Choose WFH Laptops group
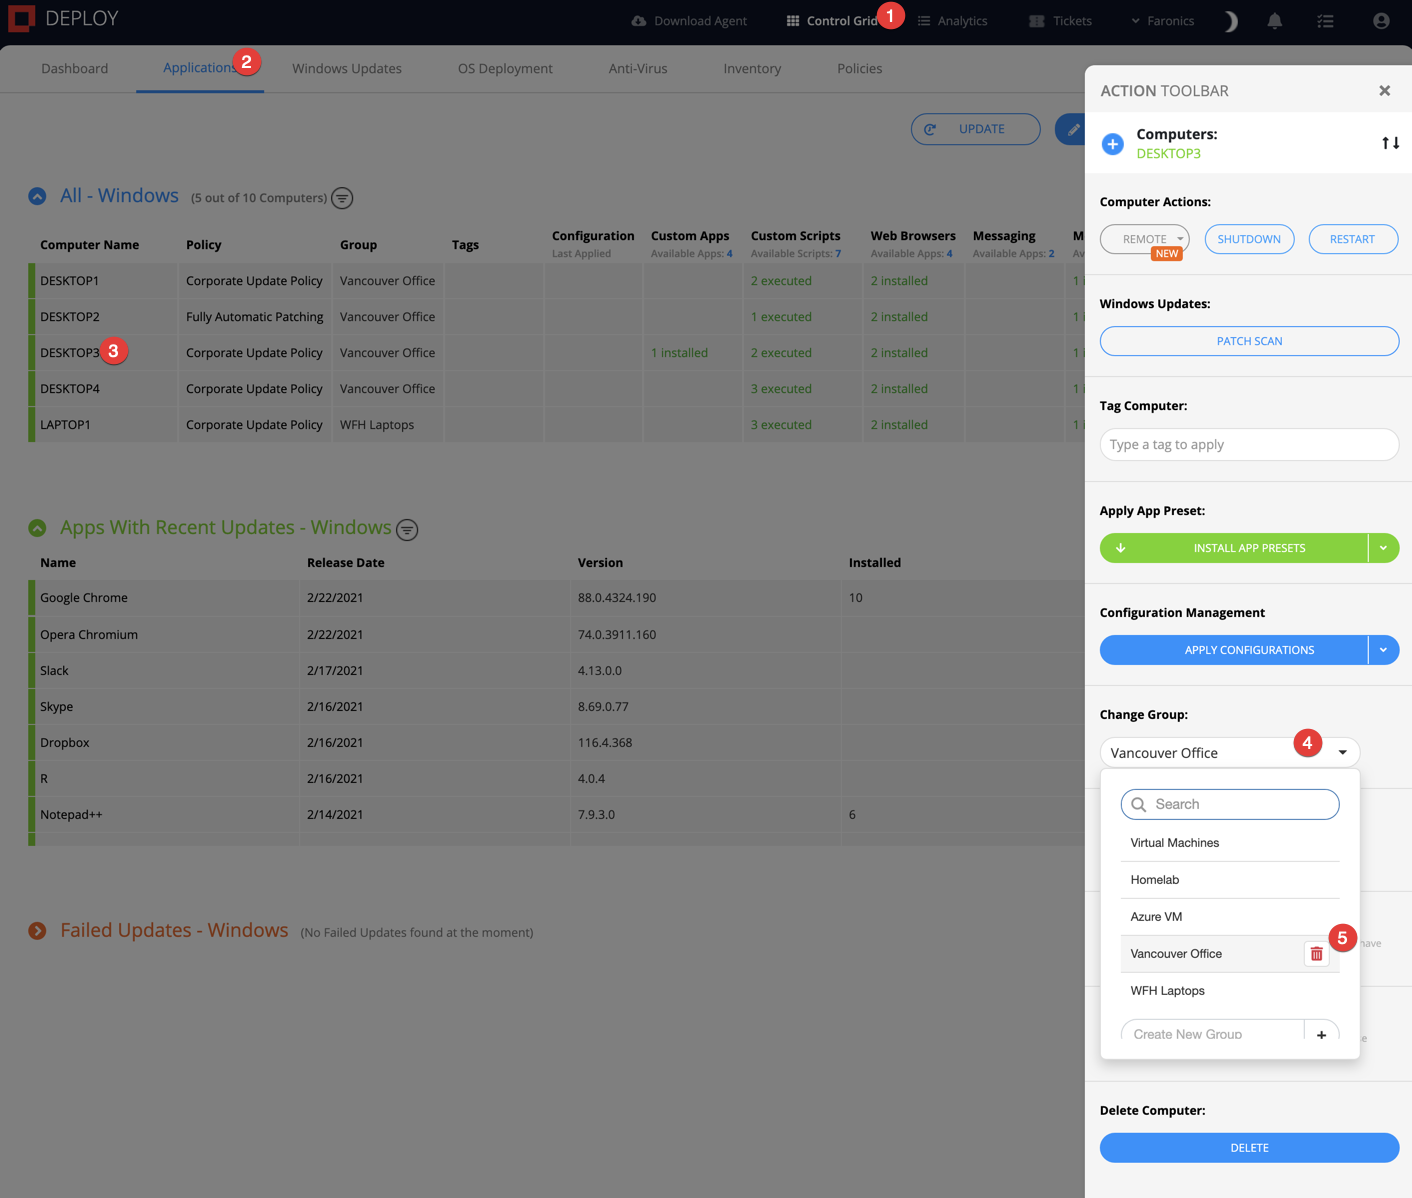The height and width of the screenshot is (1198, 1412). tap(1230, 991)
